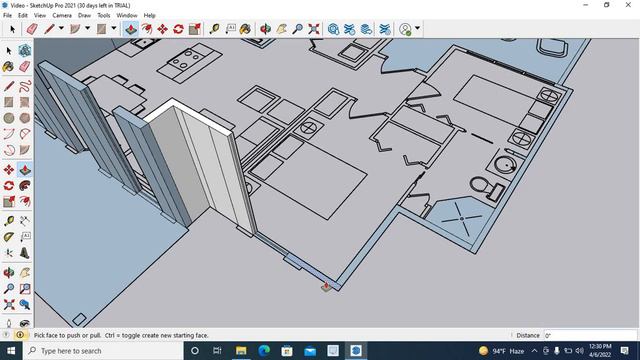The width and height of the screenshot is (640, 360).
Task: Select the Axes tool
Action: click(9, 253)
